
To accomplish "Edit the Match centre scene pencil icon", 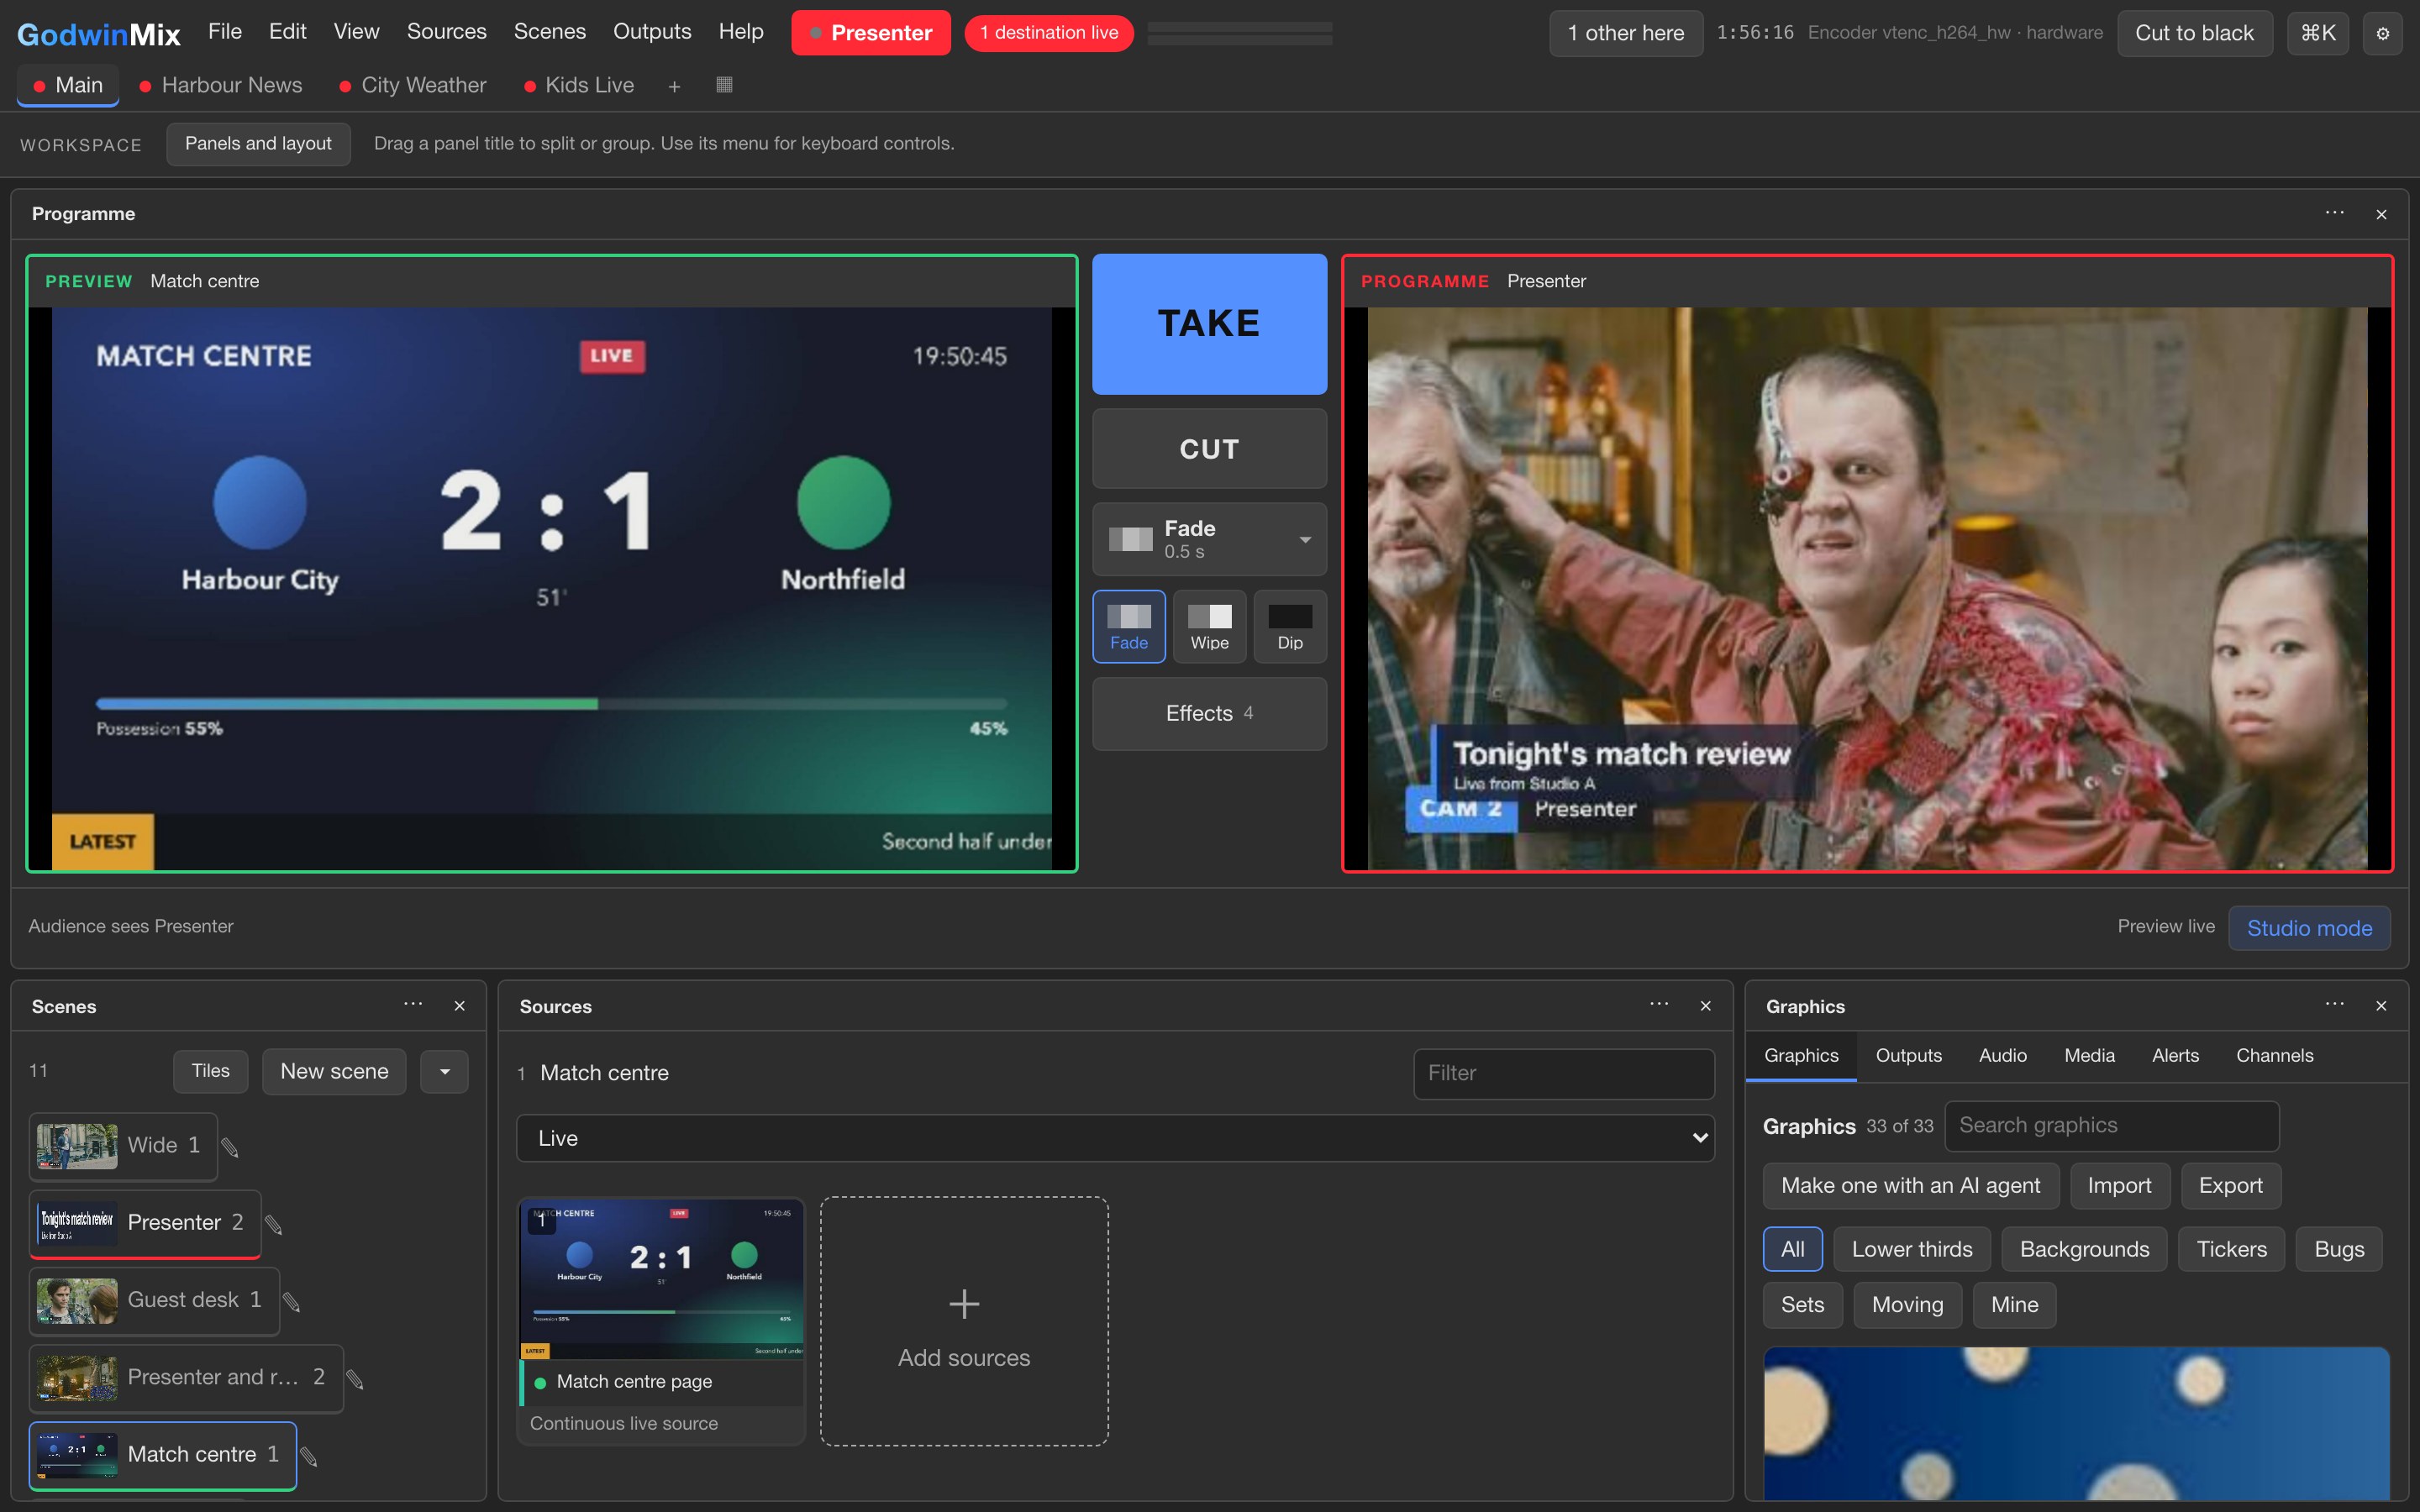I will pos(310,1457).
